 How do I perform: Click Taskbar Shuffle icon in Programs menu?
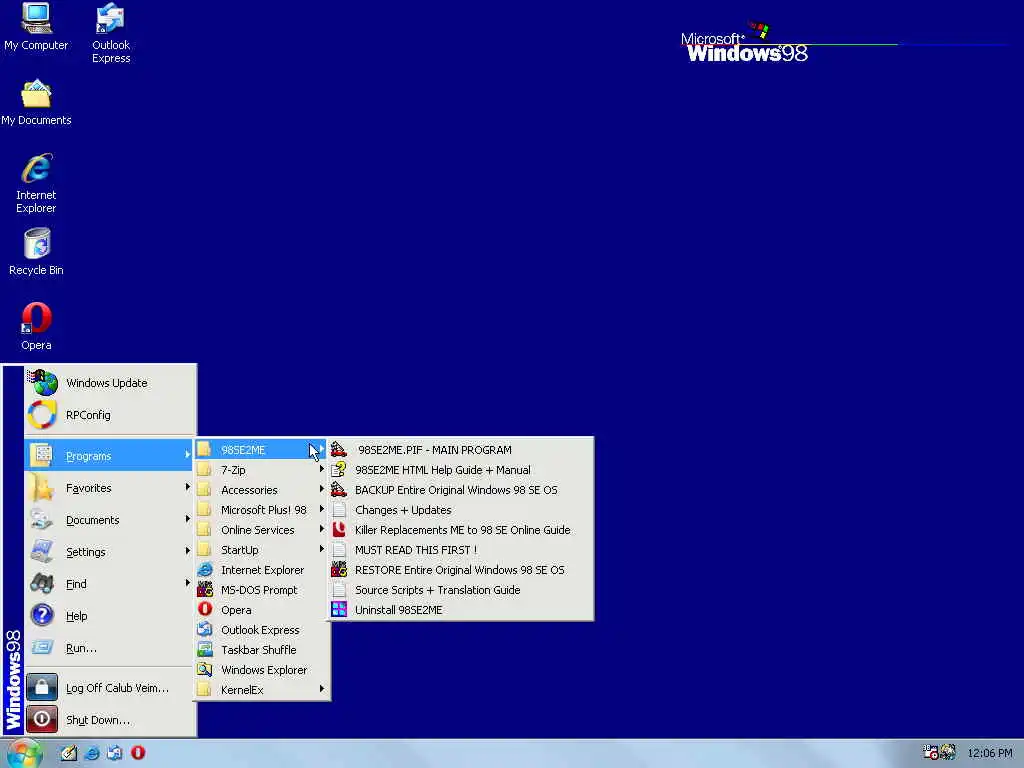point(205,650)
